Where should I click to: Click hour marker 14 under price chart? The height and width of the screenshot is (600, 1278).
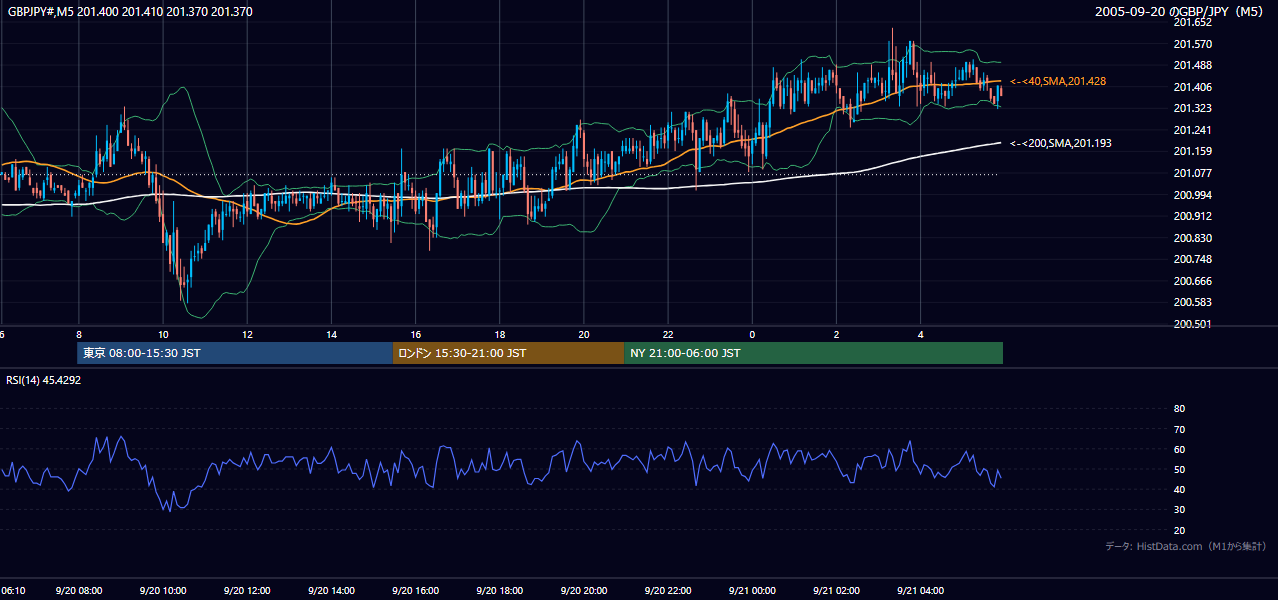331,334
